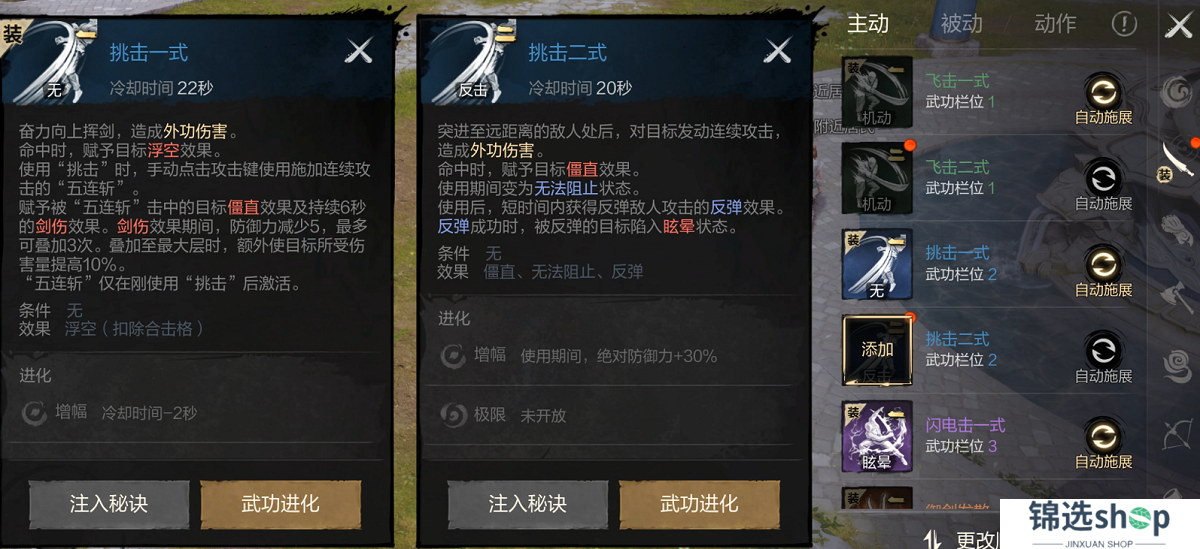This screenshot has width=1200, height=549.
Task: Select the equipped 挑击一式 skill icon
Action: (877, 264)
